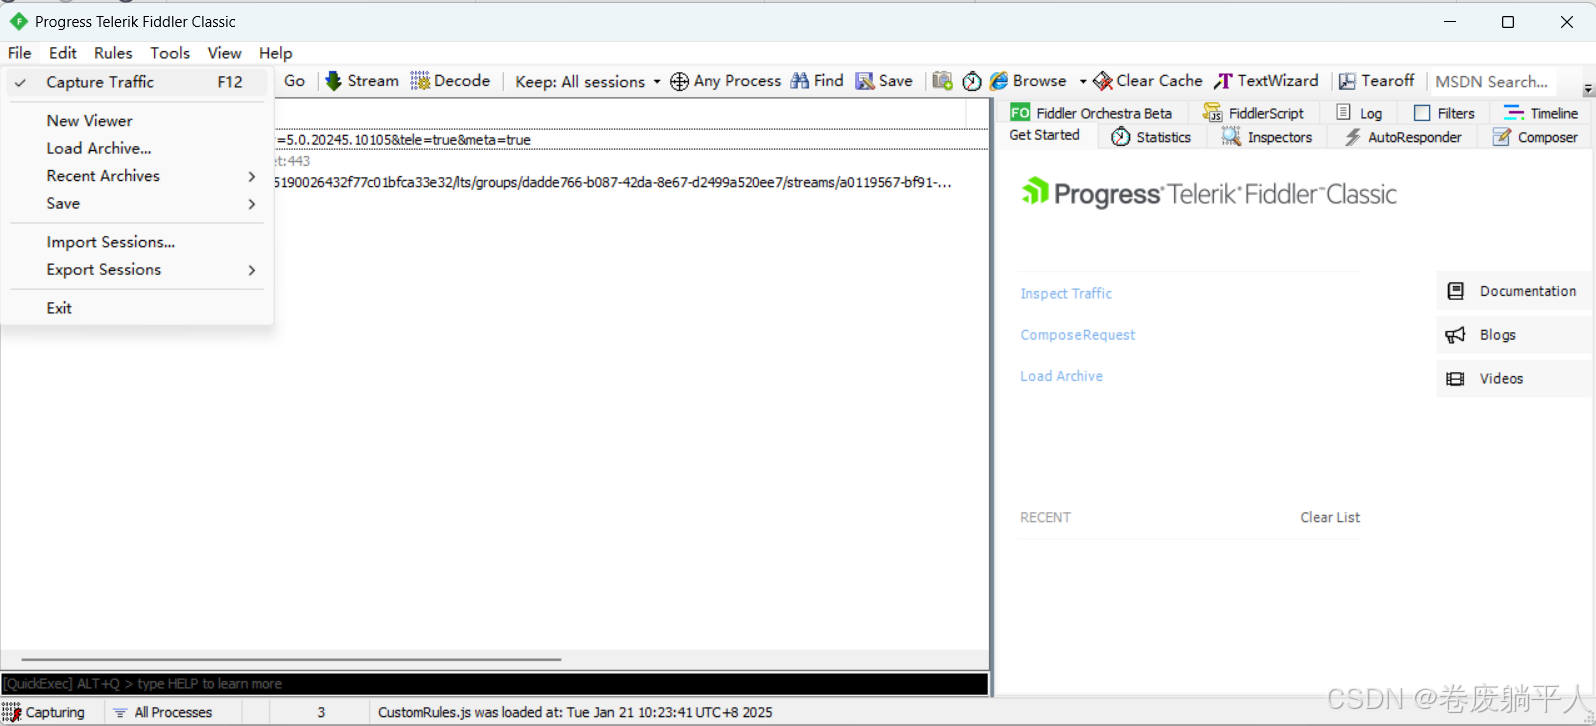1596x726 pixels.
Task: Open the Edit menu
Action: tap(63, 53)
